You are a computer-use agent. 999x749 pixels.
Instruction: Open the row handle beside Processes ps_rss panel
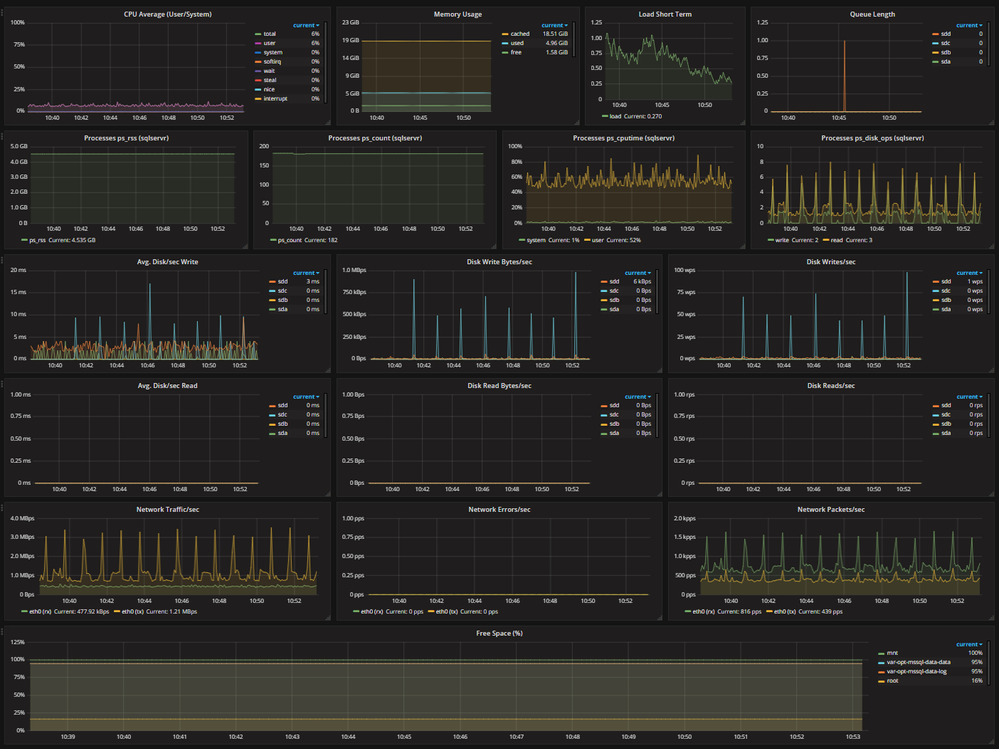pyautogui.click(x=3, y=136)
